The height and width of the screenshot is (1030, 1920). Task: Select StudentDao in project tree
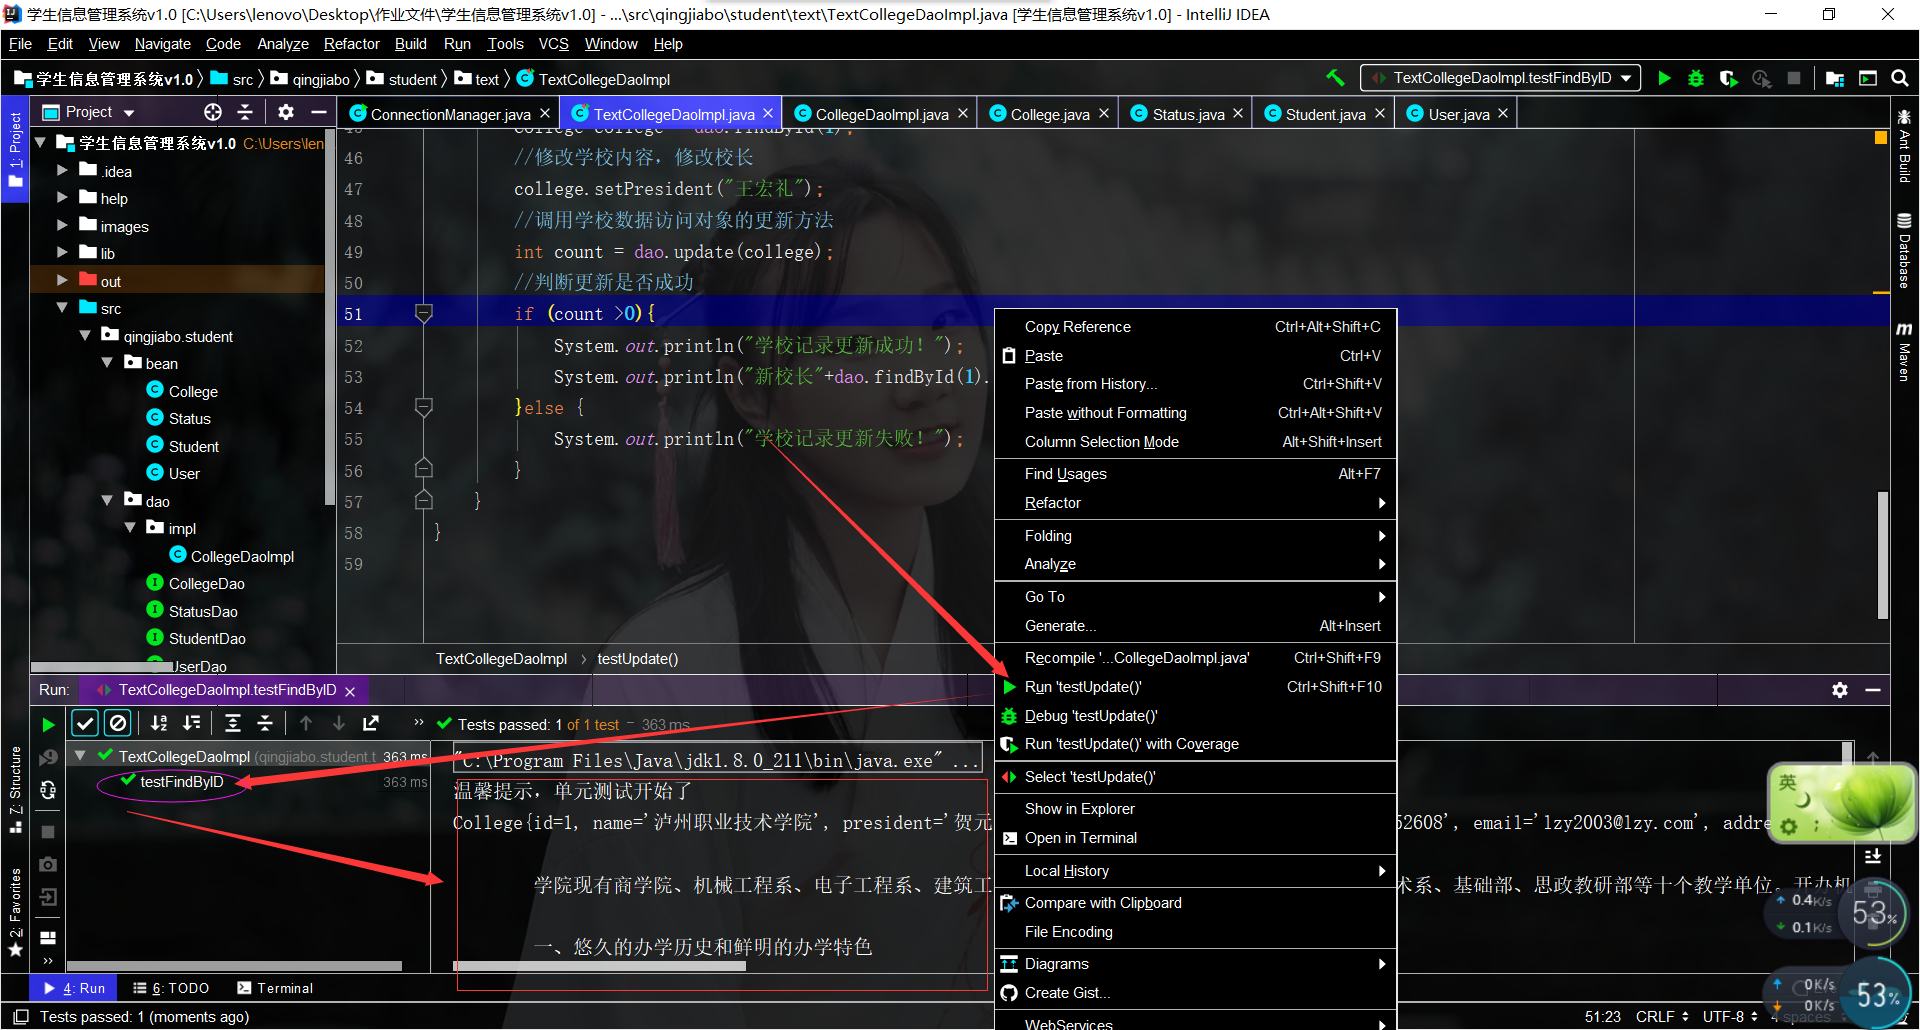[196, 638]
